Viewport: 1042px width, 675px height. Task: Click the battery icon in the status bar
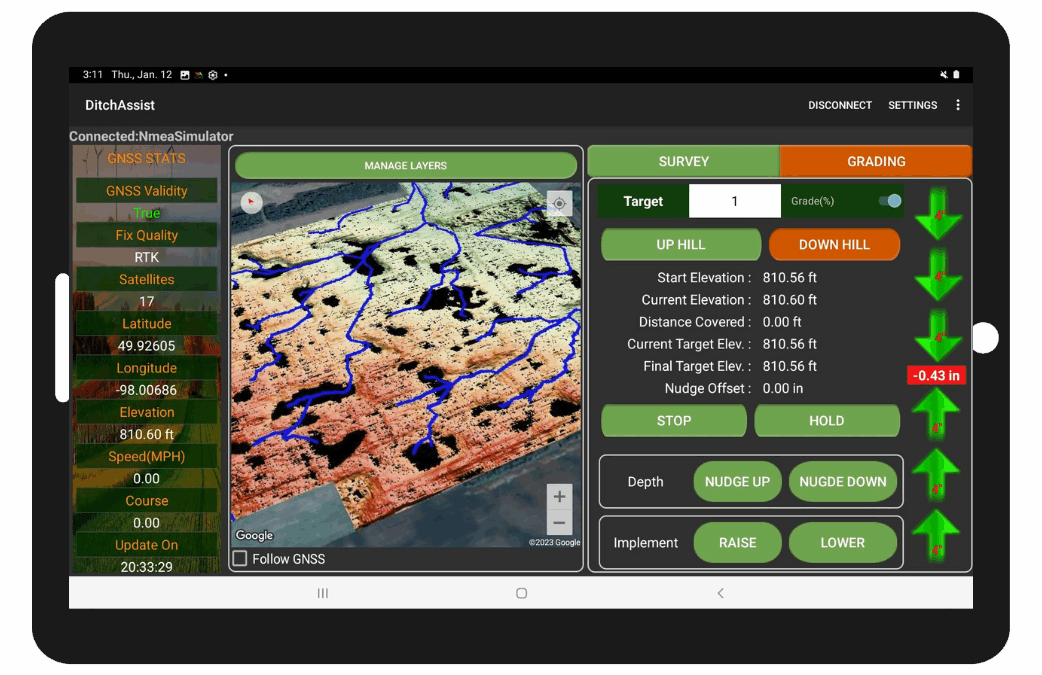(956, 74)
